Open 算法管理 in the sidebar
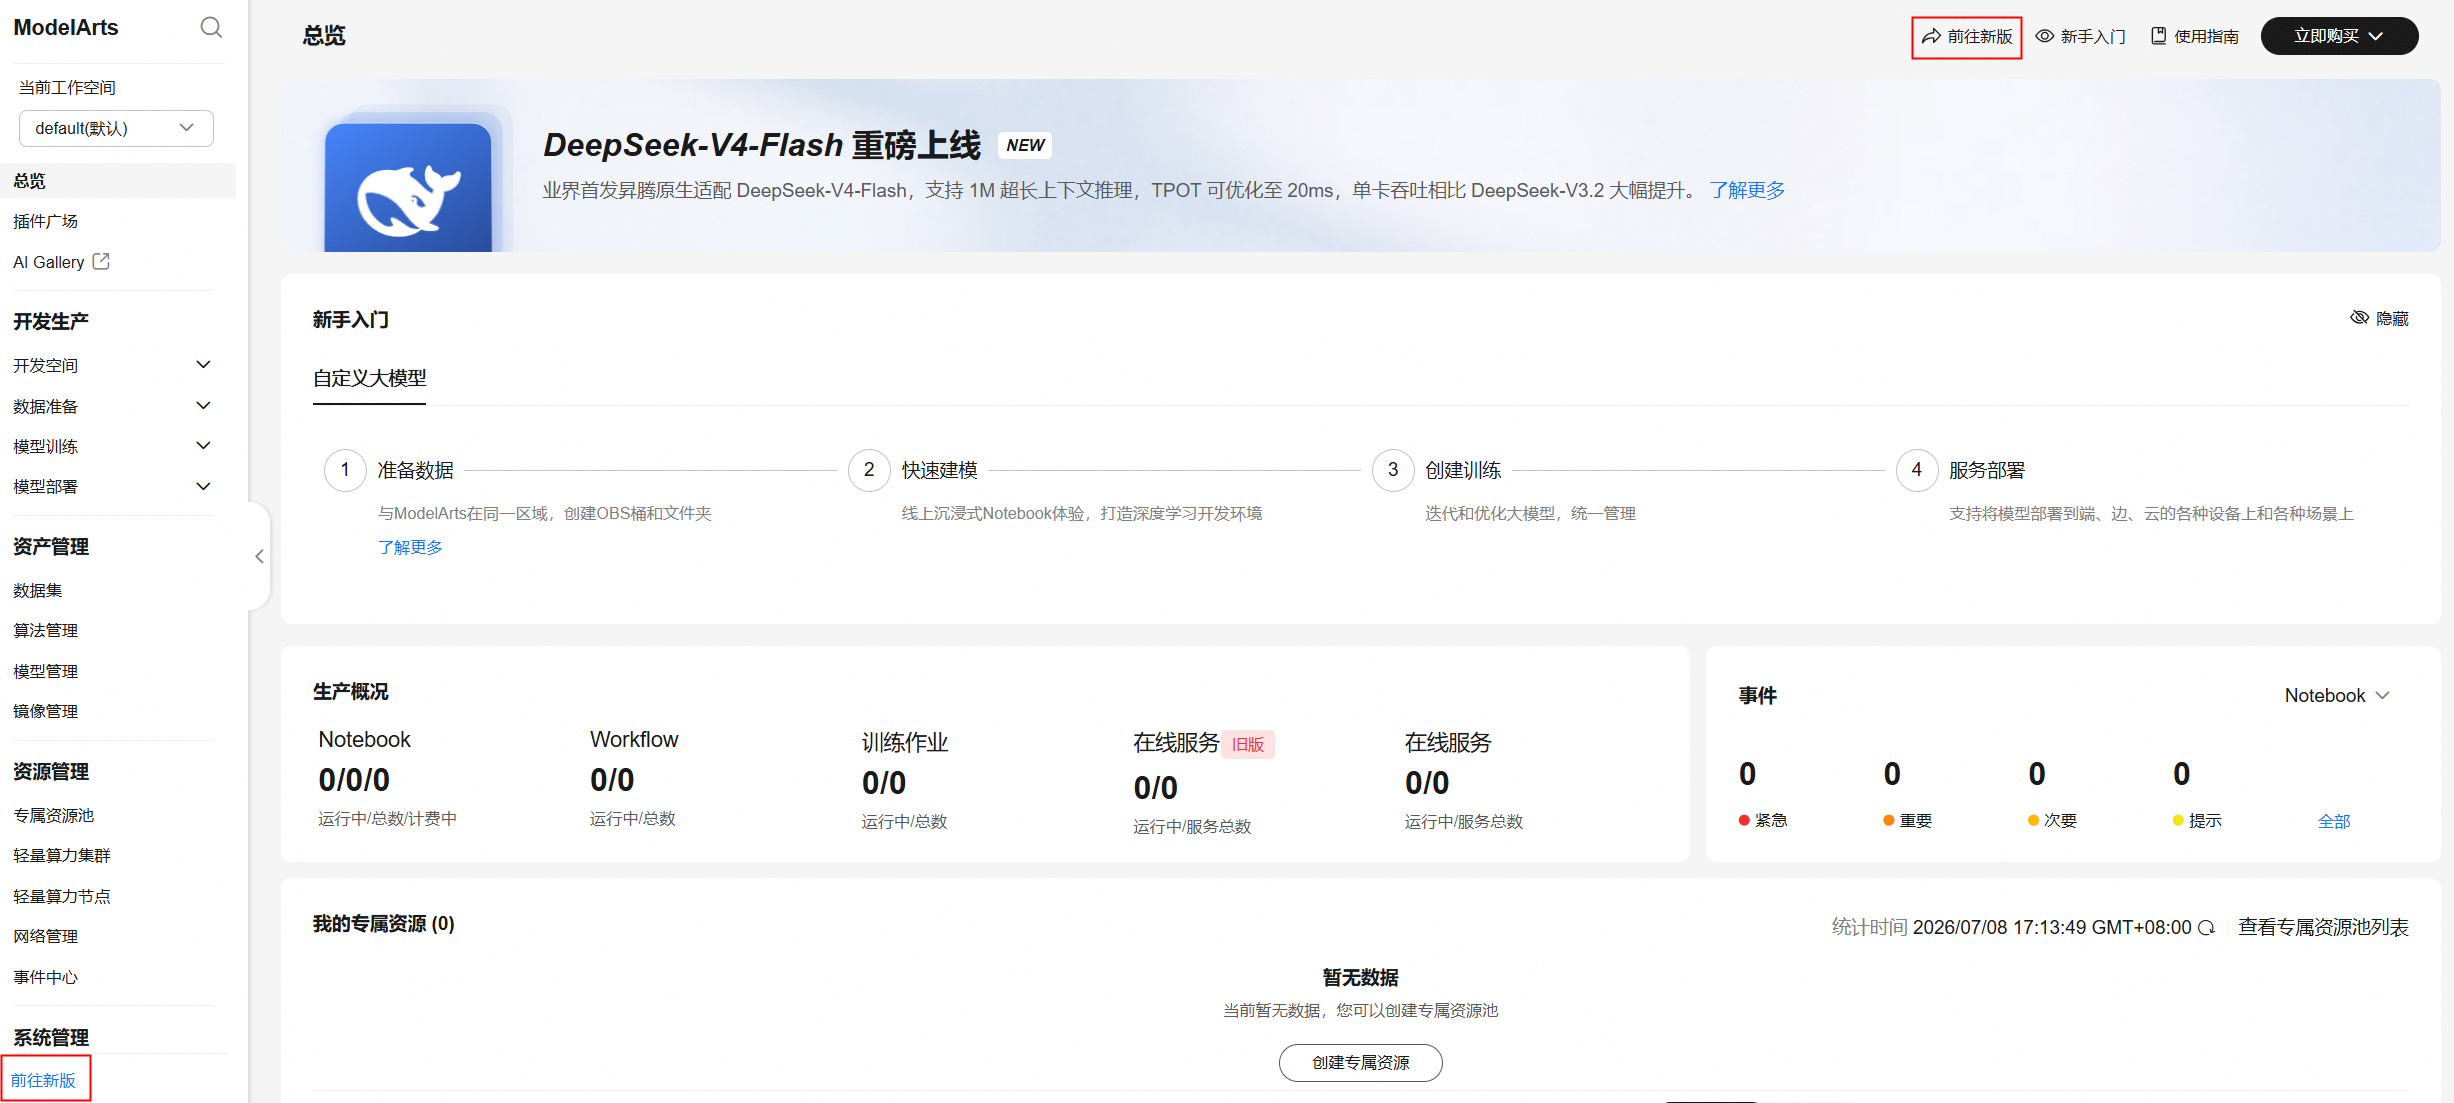The height and width of the screenshot is (1103, 2454). (45, 630)
